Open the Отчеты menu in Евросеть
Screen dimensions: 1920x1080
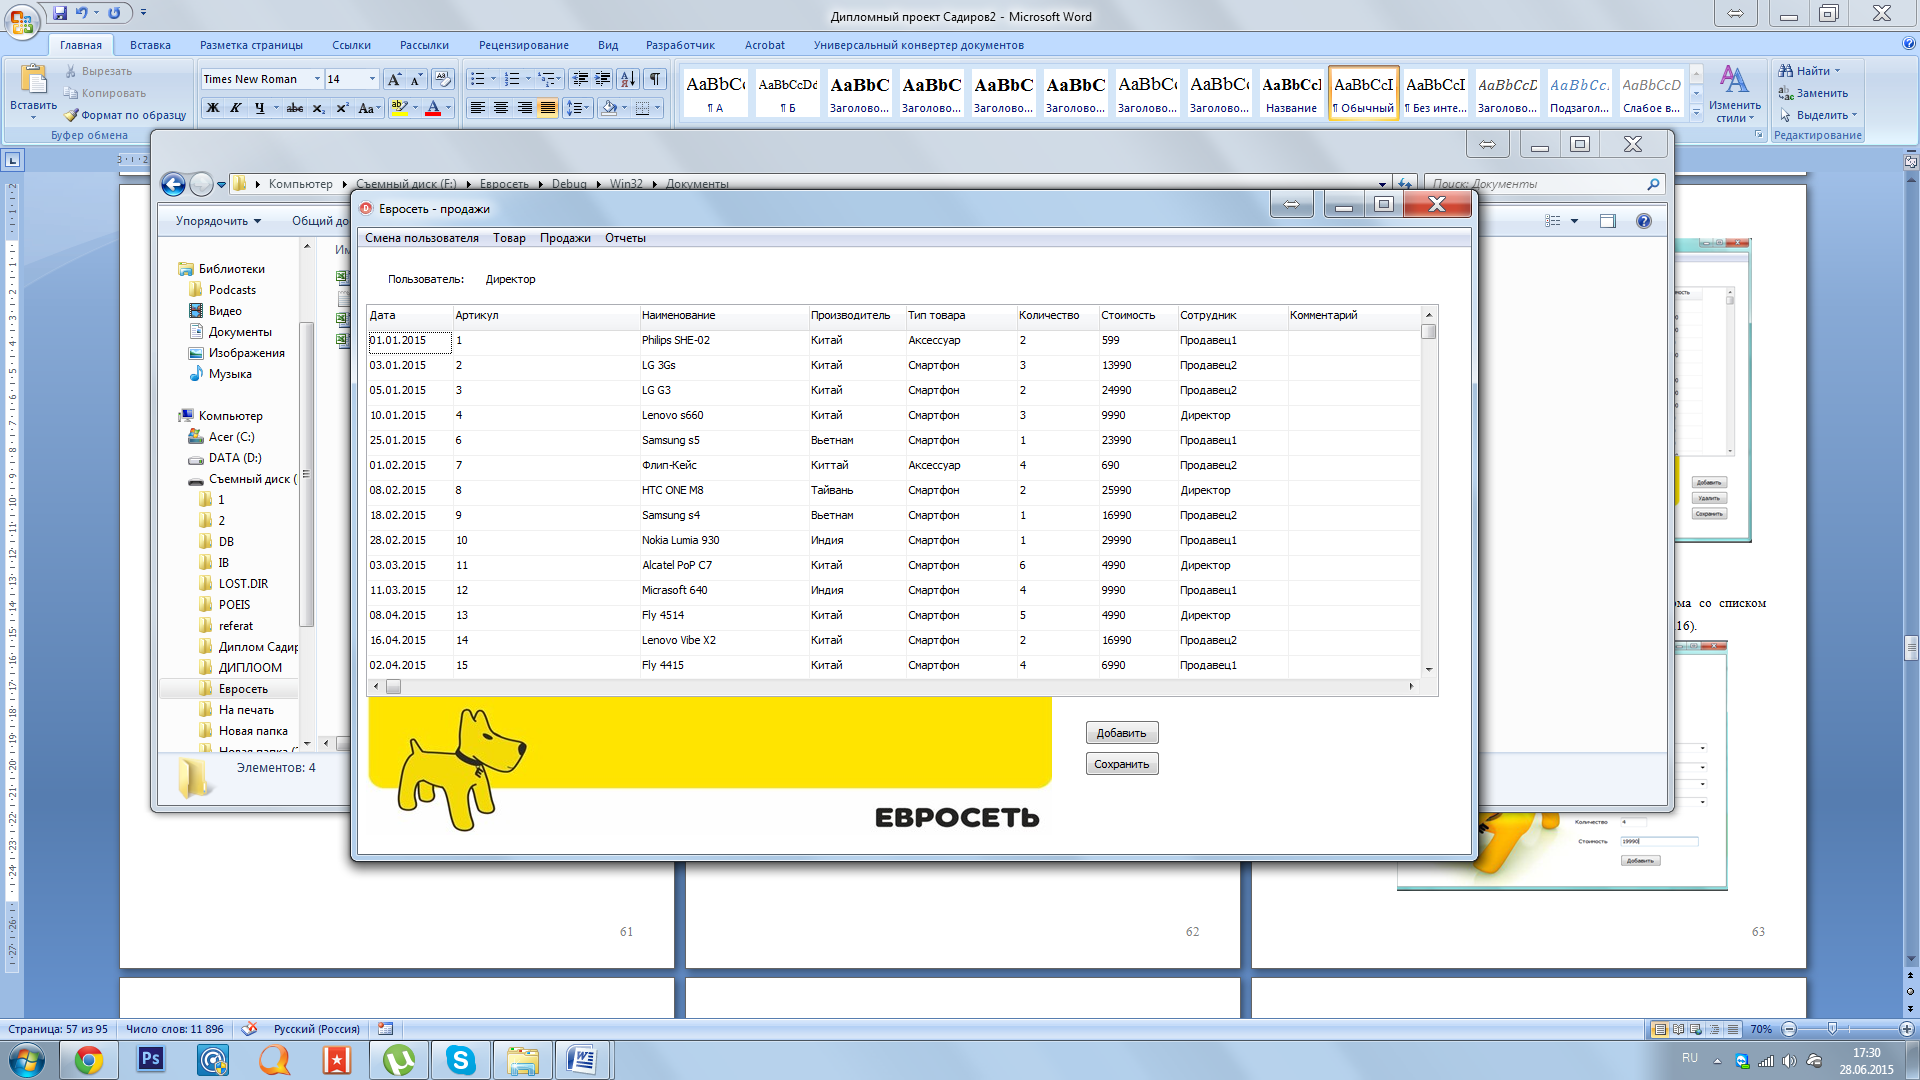pyautogui.click(x=625, y=238)
